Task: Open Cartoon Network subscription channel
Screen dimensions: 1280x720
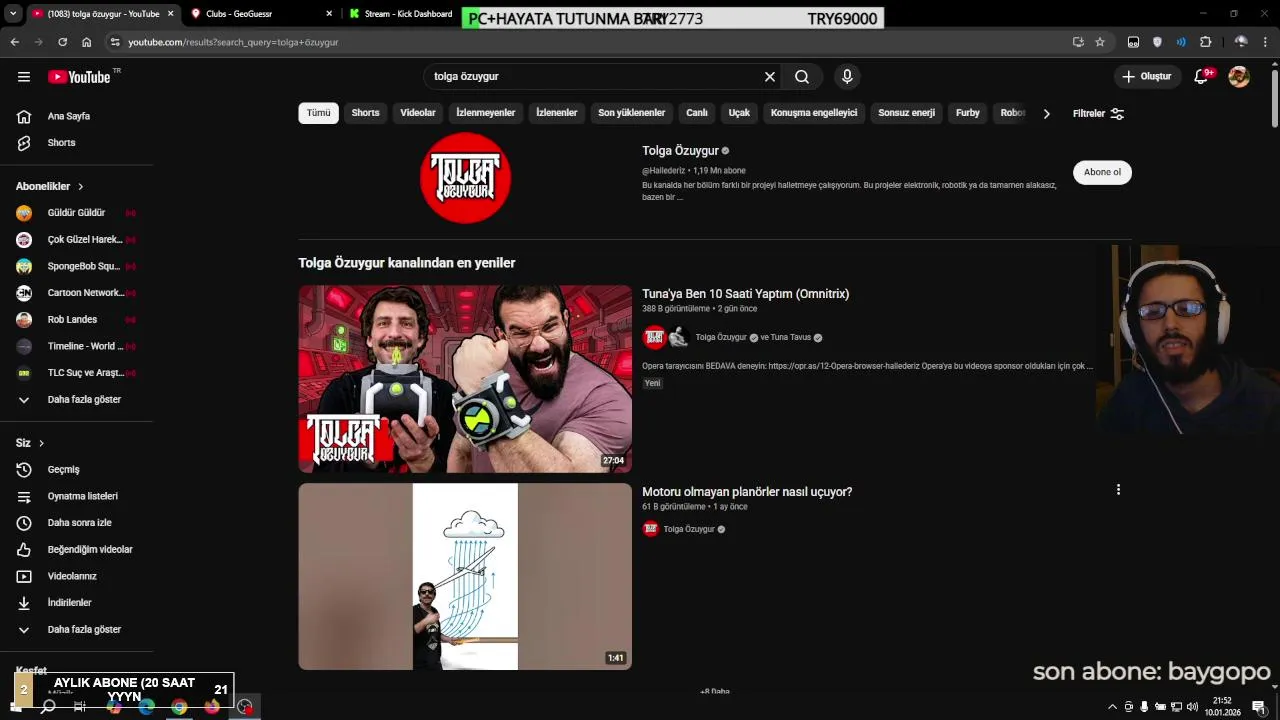Action: pos(76,293)
